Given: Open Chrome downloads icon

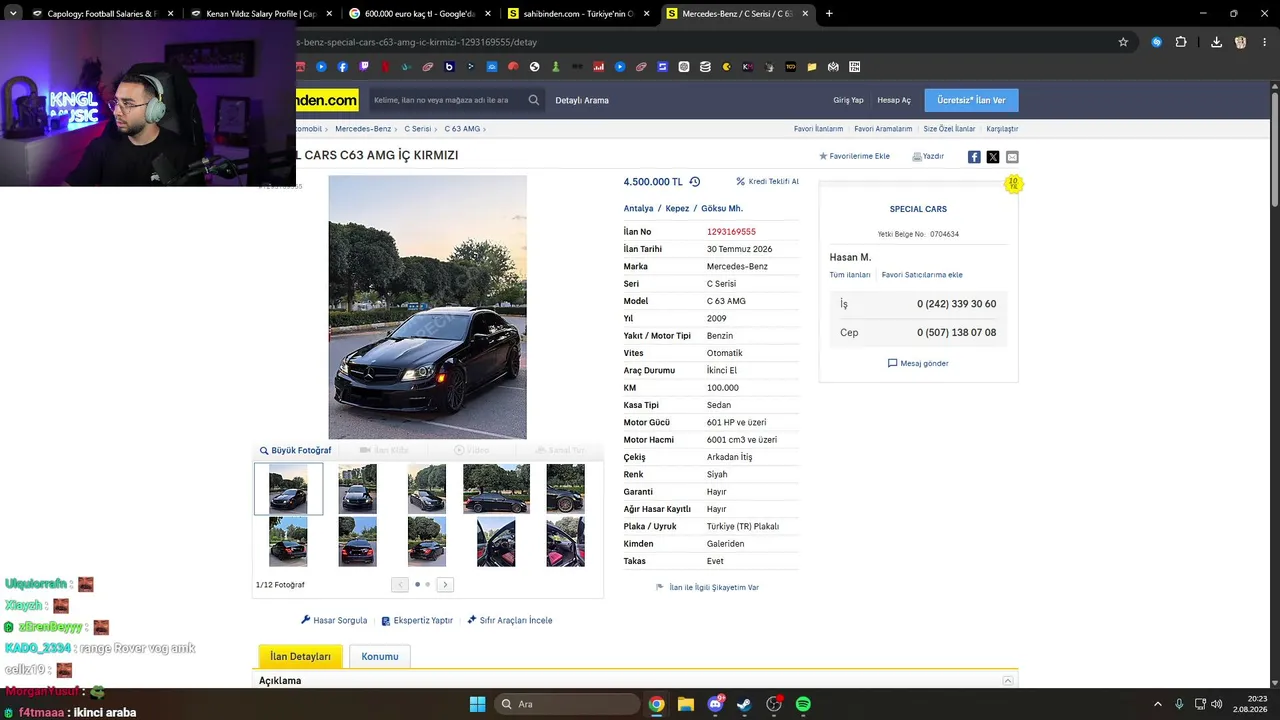Looking at the screenshot, I should click(x=1216, y=42).
